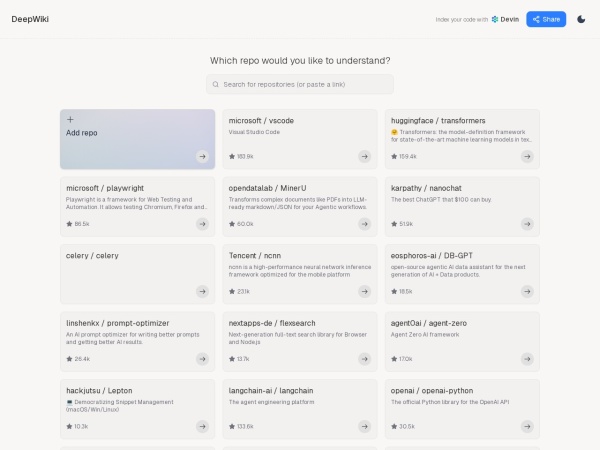Click the share icon inside Share button
Viewport: 600px width, 450px height.
(536, 19)
